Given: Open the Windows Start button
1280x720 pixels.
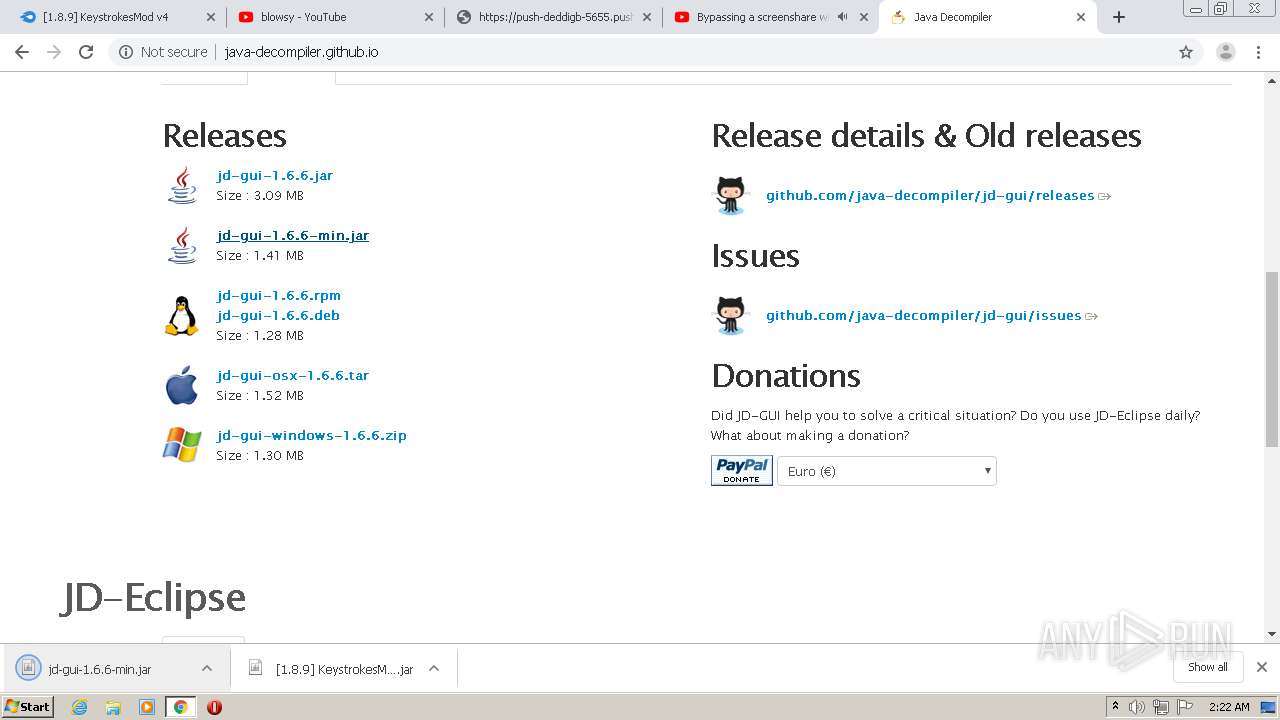Looking at the screenshot, I should click(28, 707).
